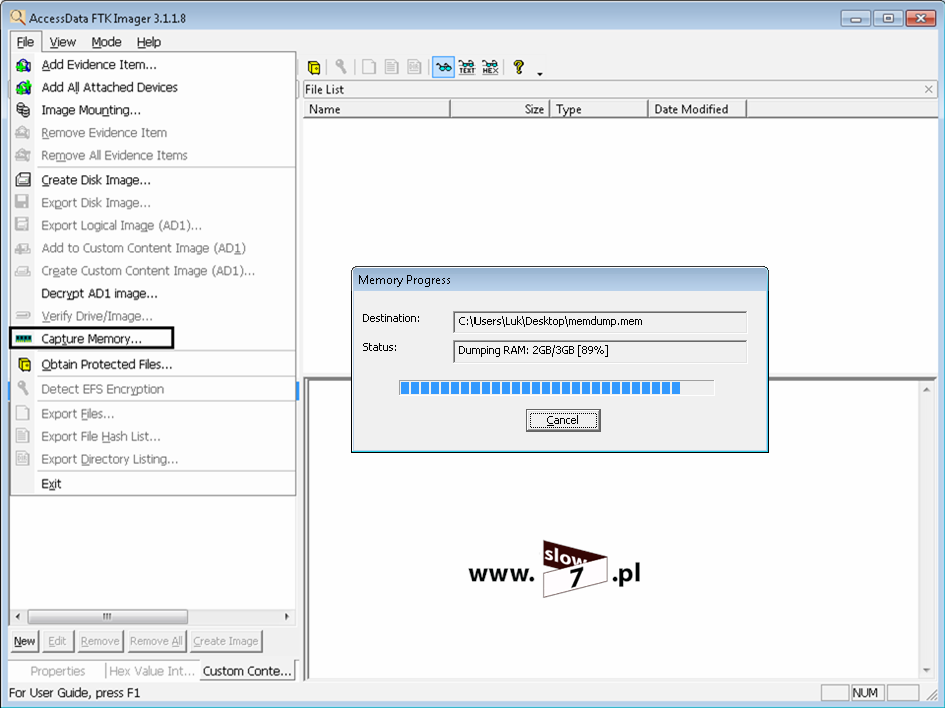Expand the toolbar options arrow

[540, 74]
